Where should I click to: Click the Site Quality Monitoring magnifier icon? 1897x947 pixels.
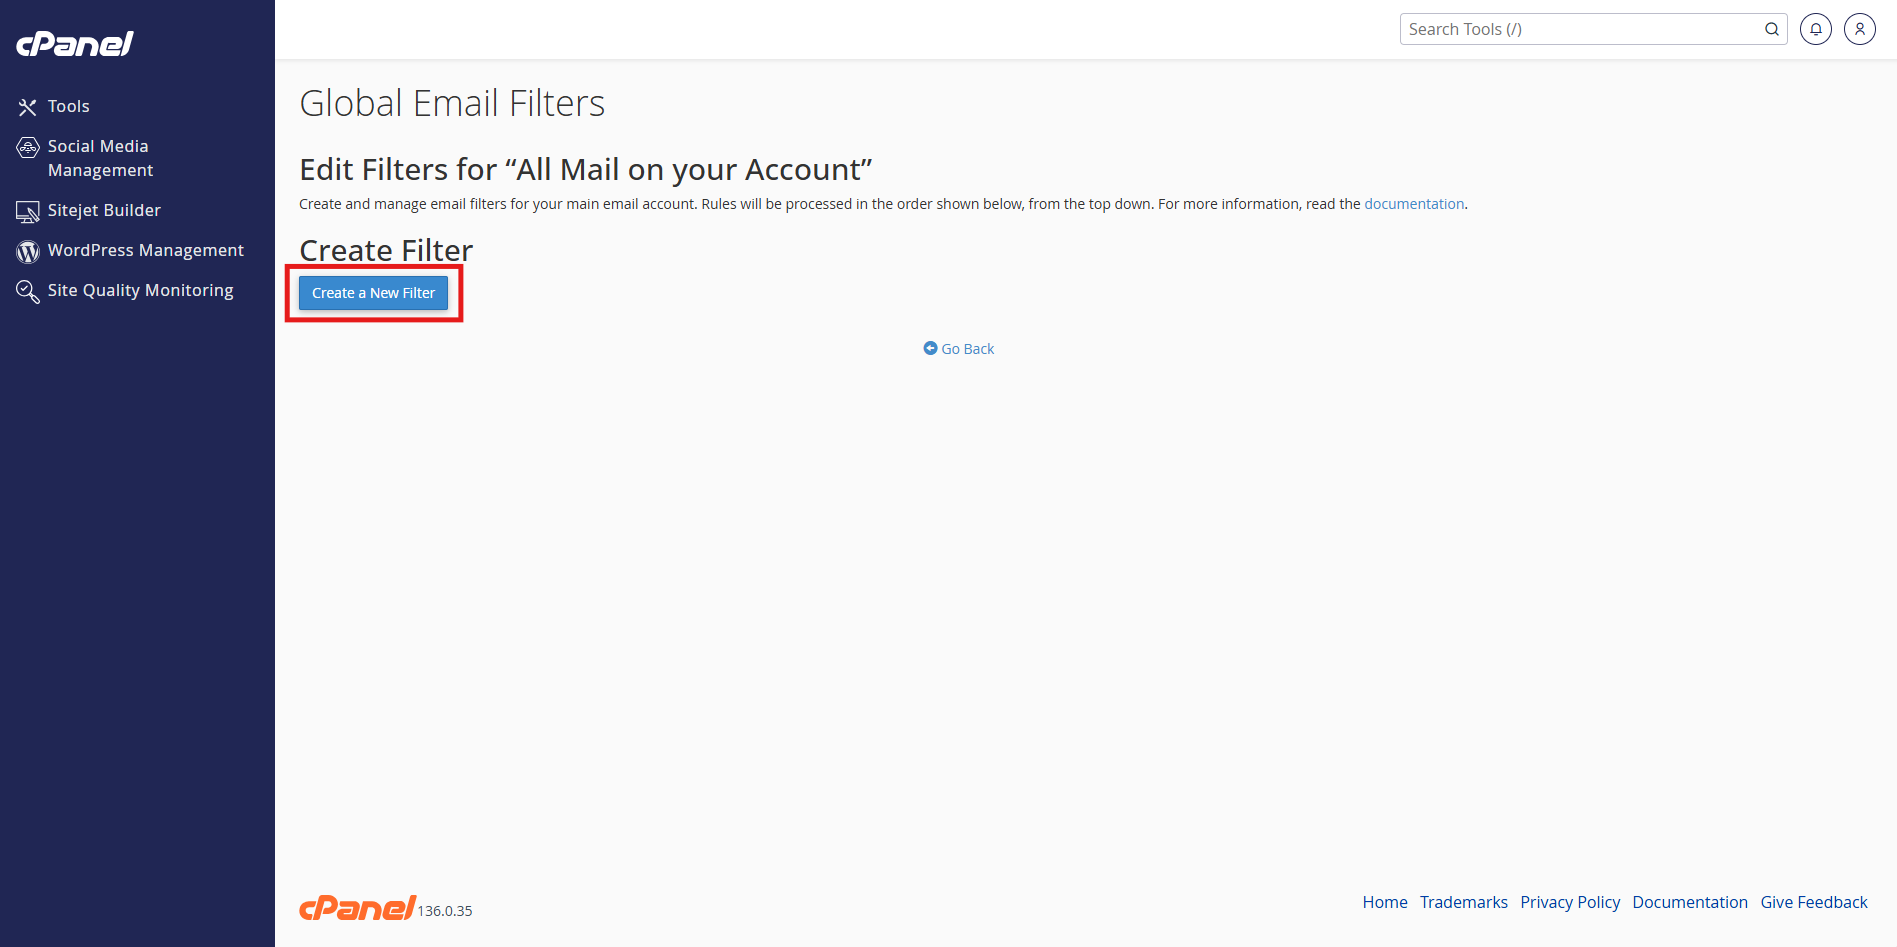[x=28, y=291]
